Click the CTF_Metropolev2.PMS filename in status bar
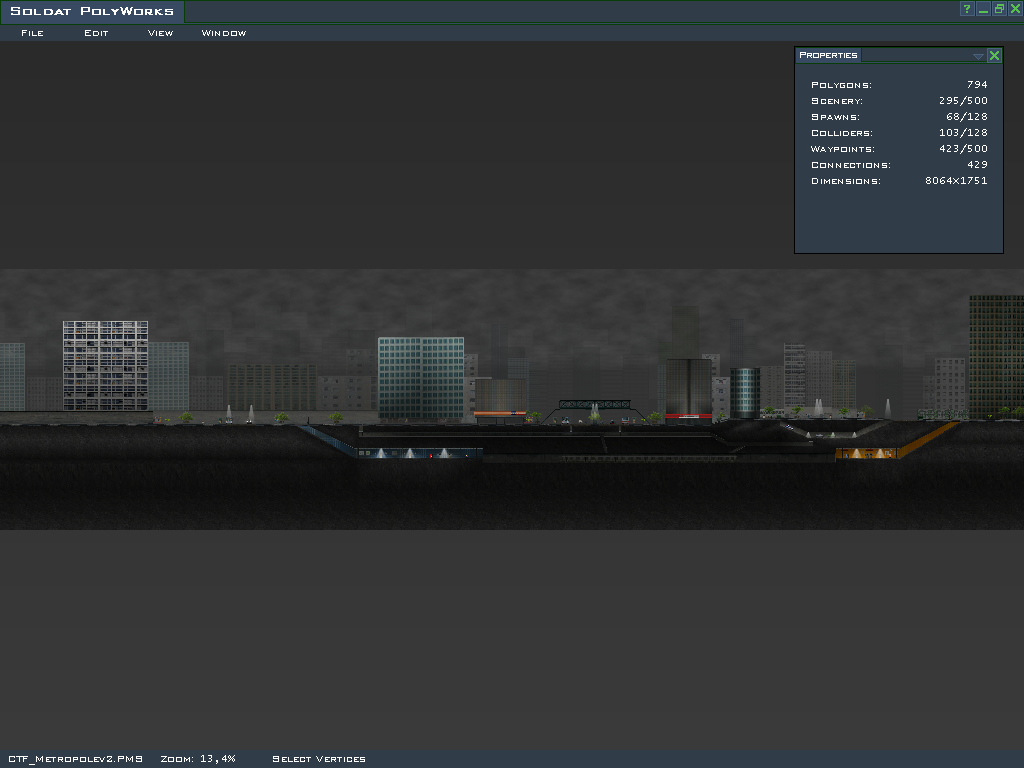The height and width of the screenshot is (768, 1024). coord(75,759)
